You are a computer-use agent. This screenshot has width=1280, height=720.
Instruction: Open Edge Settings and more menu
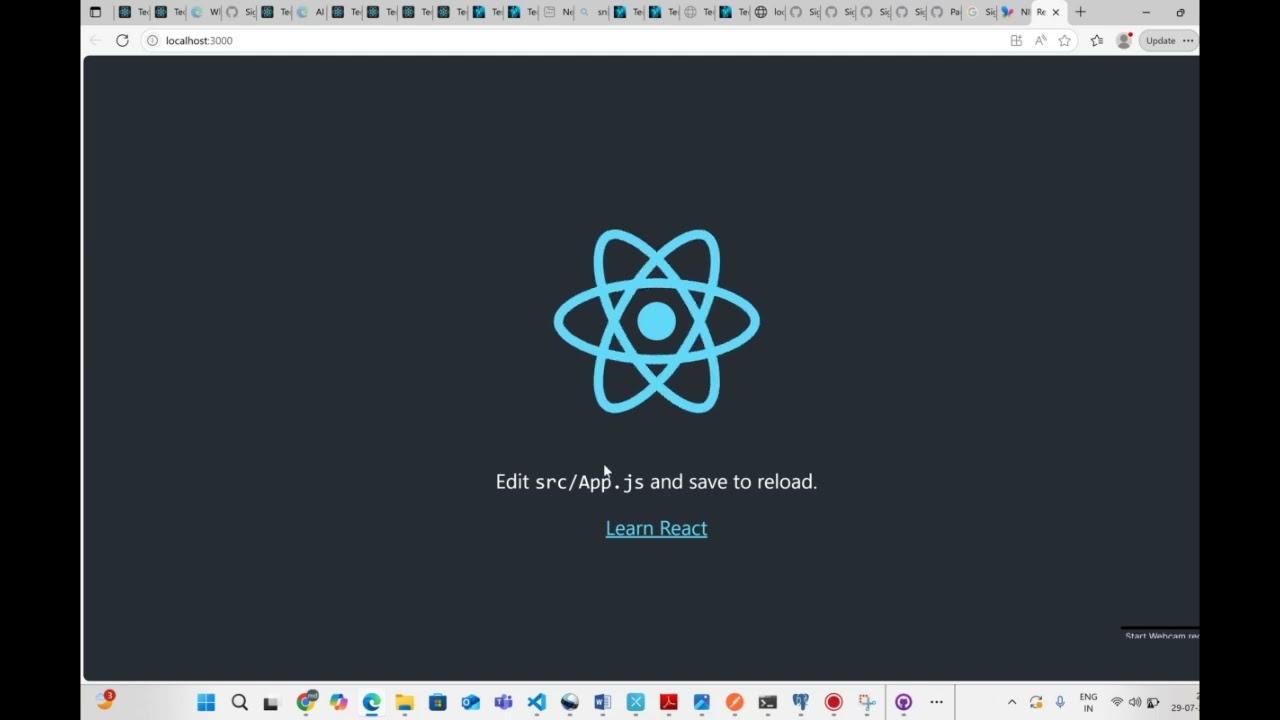pyautogui.click(x=1188, y=41)
